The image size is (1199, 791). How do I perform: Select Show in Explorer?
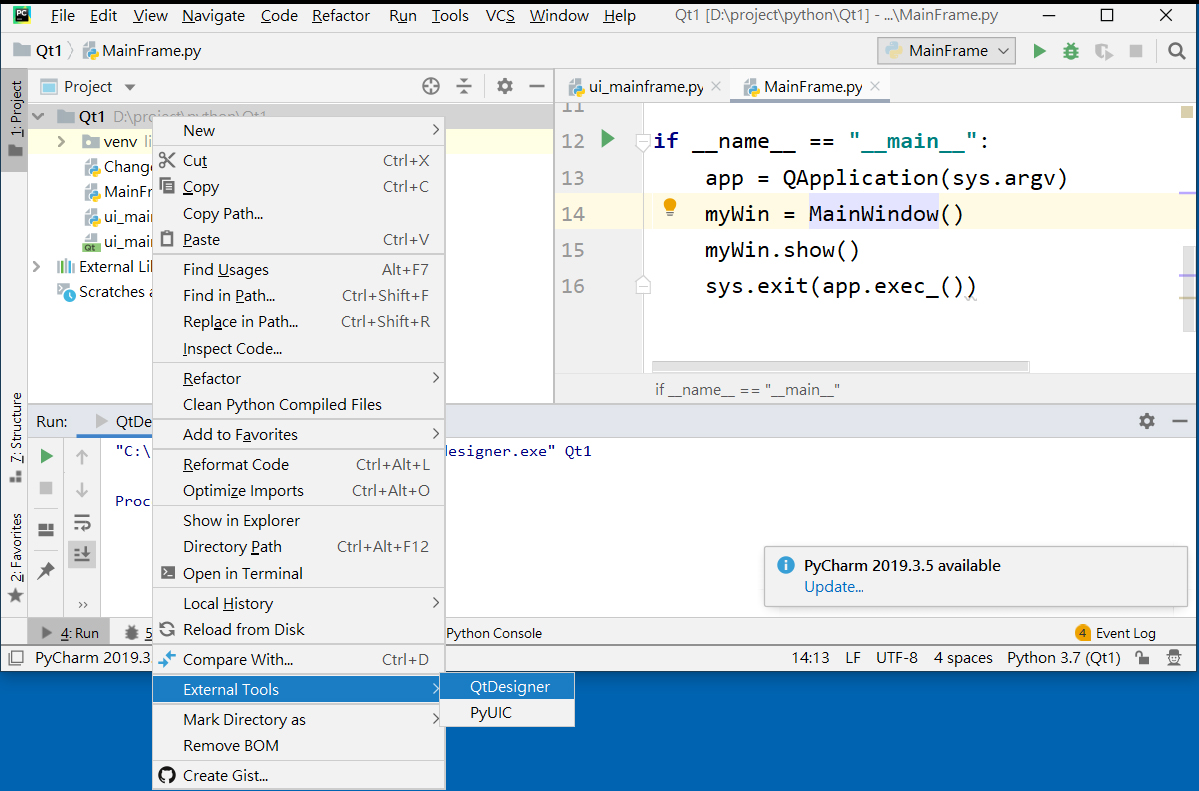(x=298, y=521)
